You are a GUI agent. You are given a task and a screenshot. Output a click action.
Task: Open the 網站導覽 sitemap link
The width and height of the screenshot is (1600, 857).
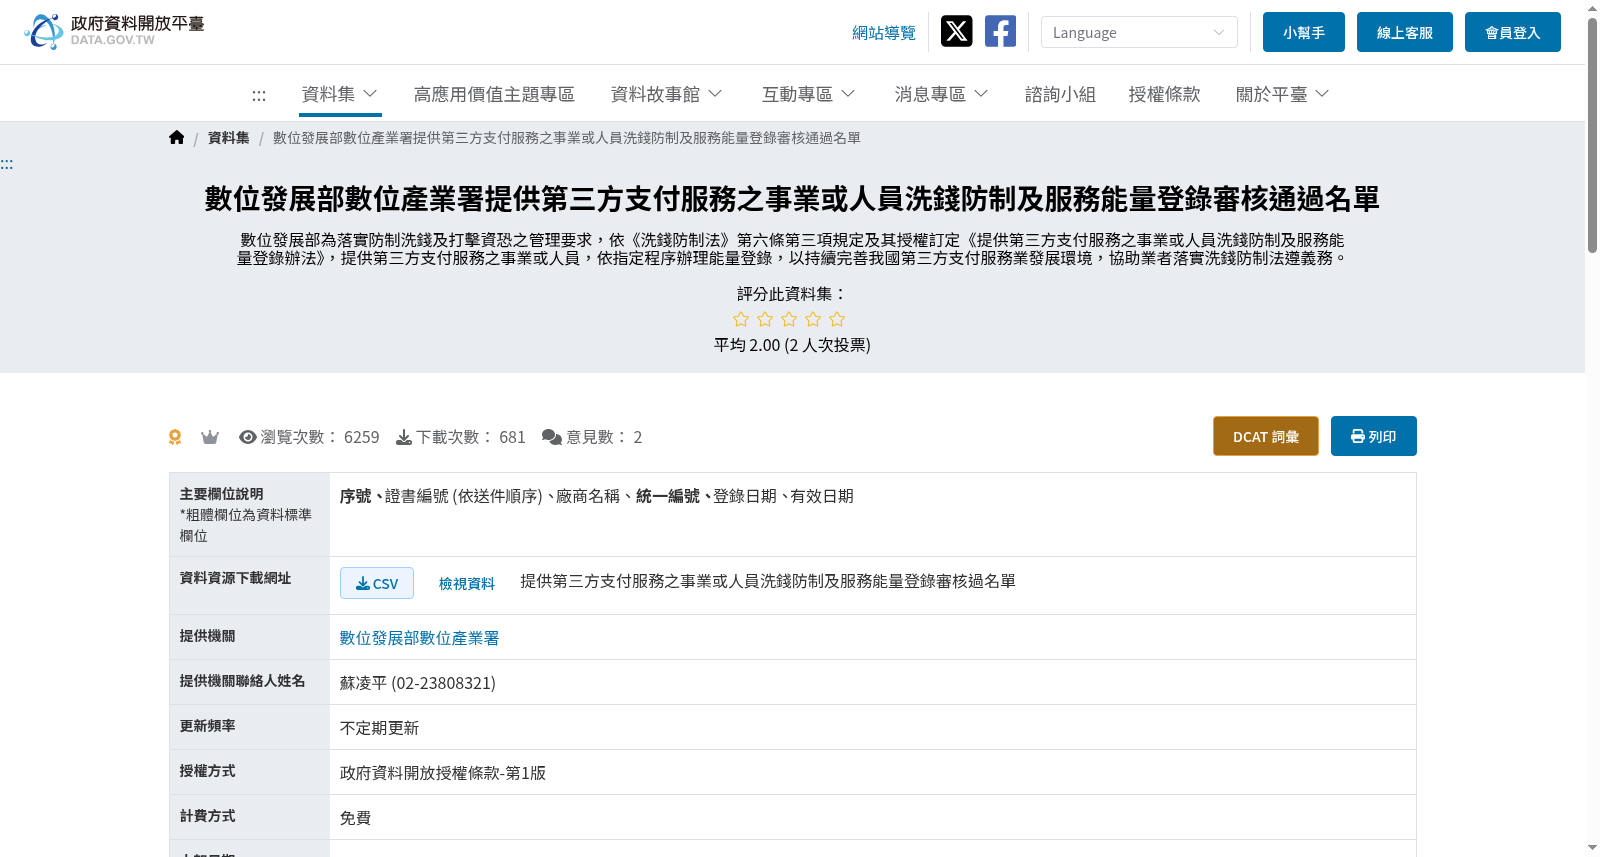coord(884,33)
